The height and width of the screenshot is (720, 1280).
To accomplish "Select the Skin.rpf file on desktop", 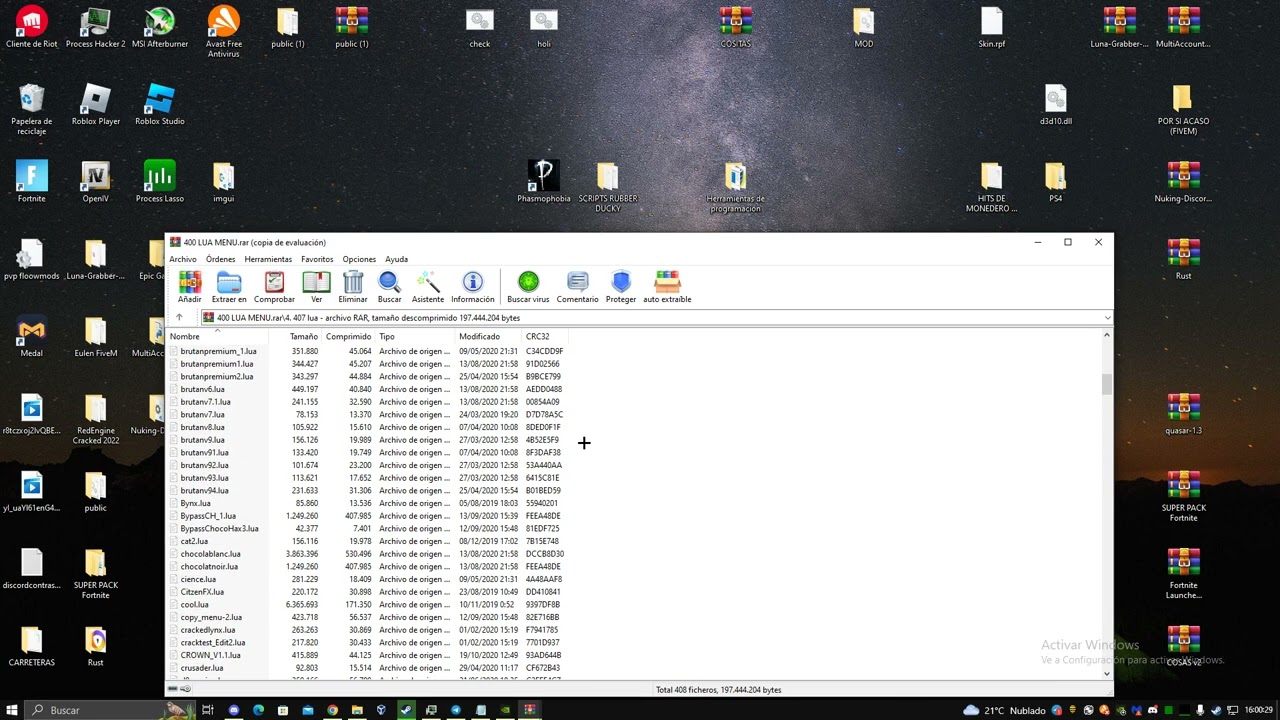I will click(x=992, y=28).
